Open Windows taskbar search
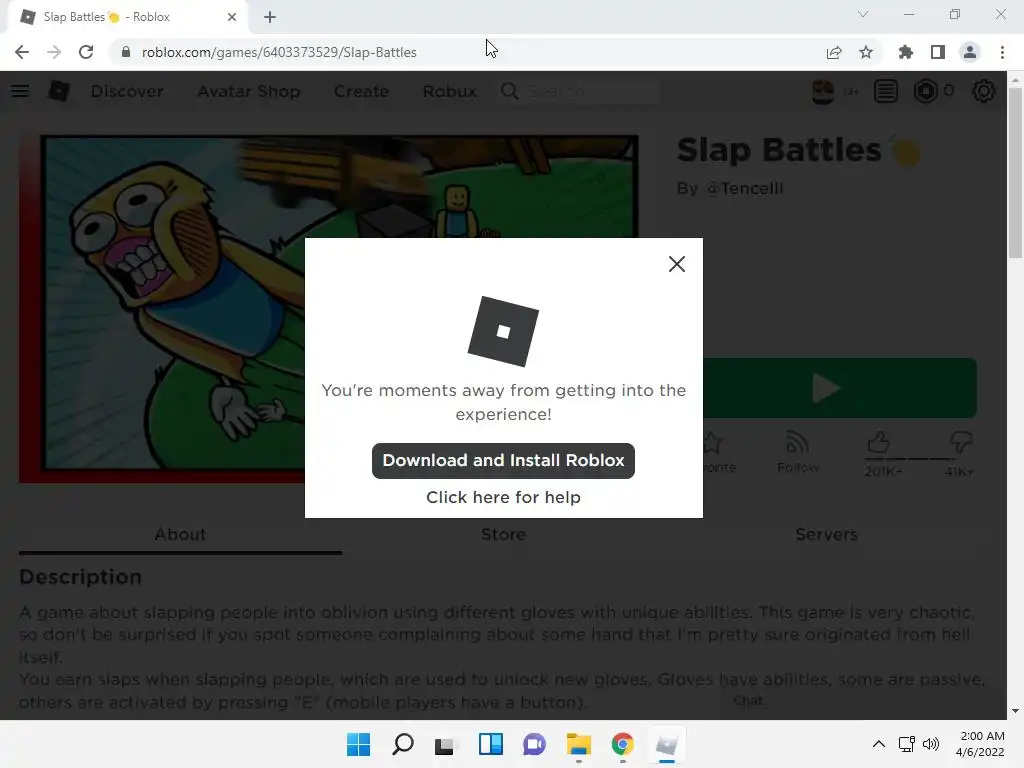Screen dimensions: 1024x768 (x=402, y=744)
